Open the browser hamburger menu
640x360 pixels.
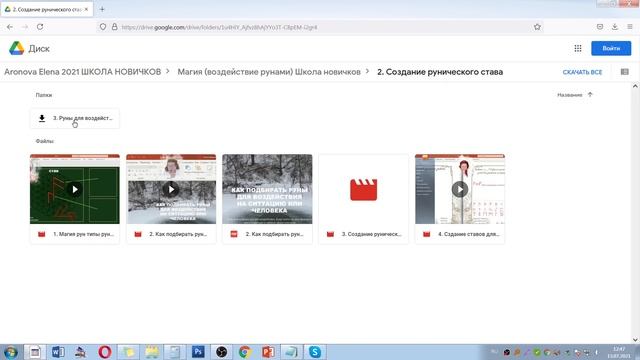tap(630, 27)
